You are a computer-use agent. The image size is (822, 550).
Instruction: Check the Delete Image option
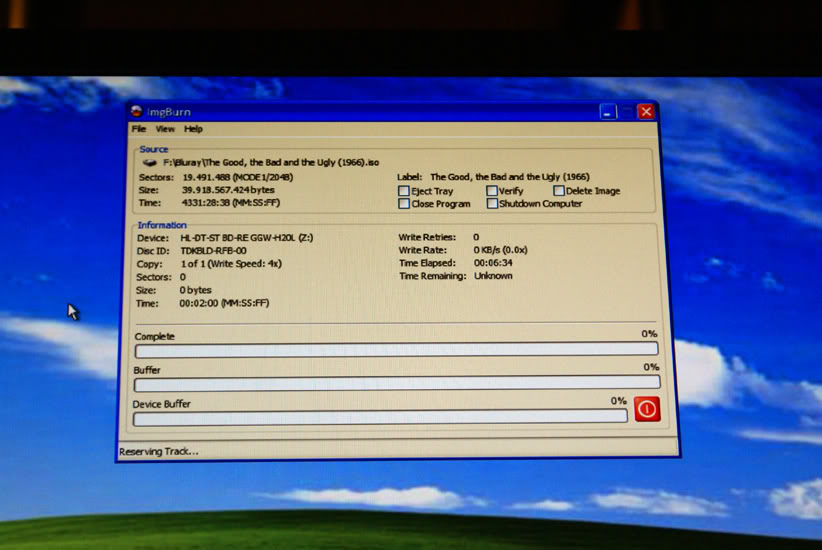tap(559, 190)
